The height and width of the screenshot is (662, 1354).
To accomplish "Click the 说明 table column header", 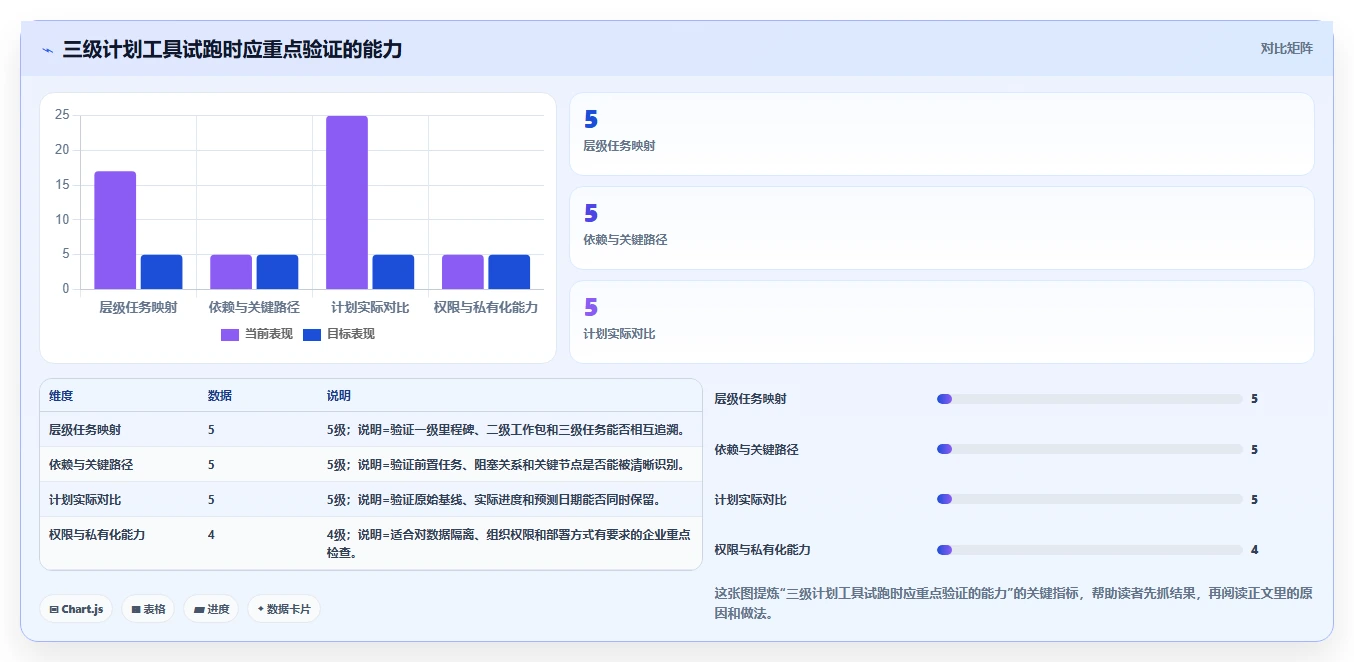I will tap(339, 396).
